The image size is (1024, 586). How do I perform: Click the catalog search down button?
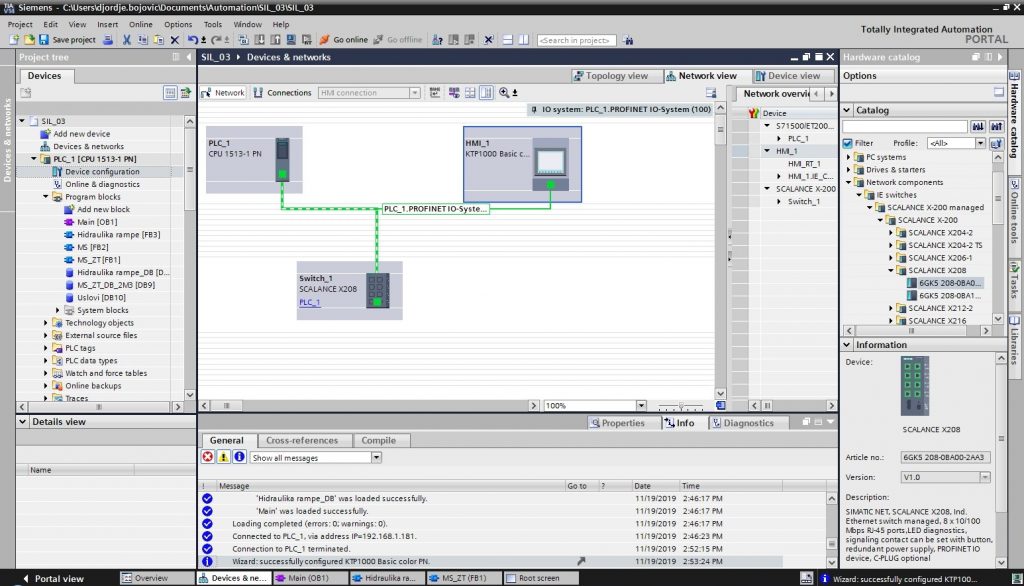(979, 127)
